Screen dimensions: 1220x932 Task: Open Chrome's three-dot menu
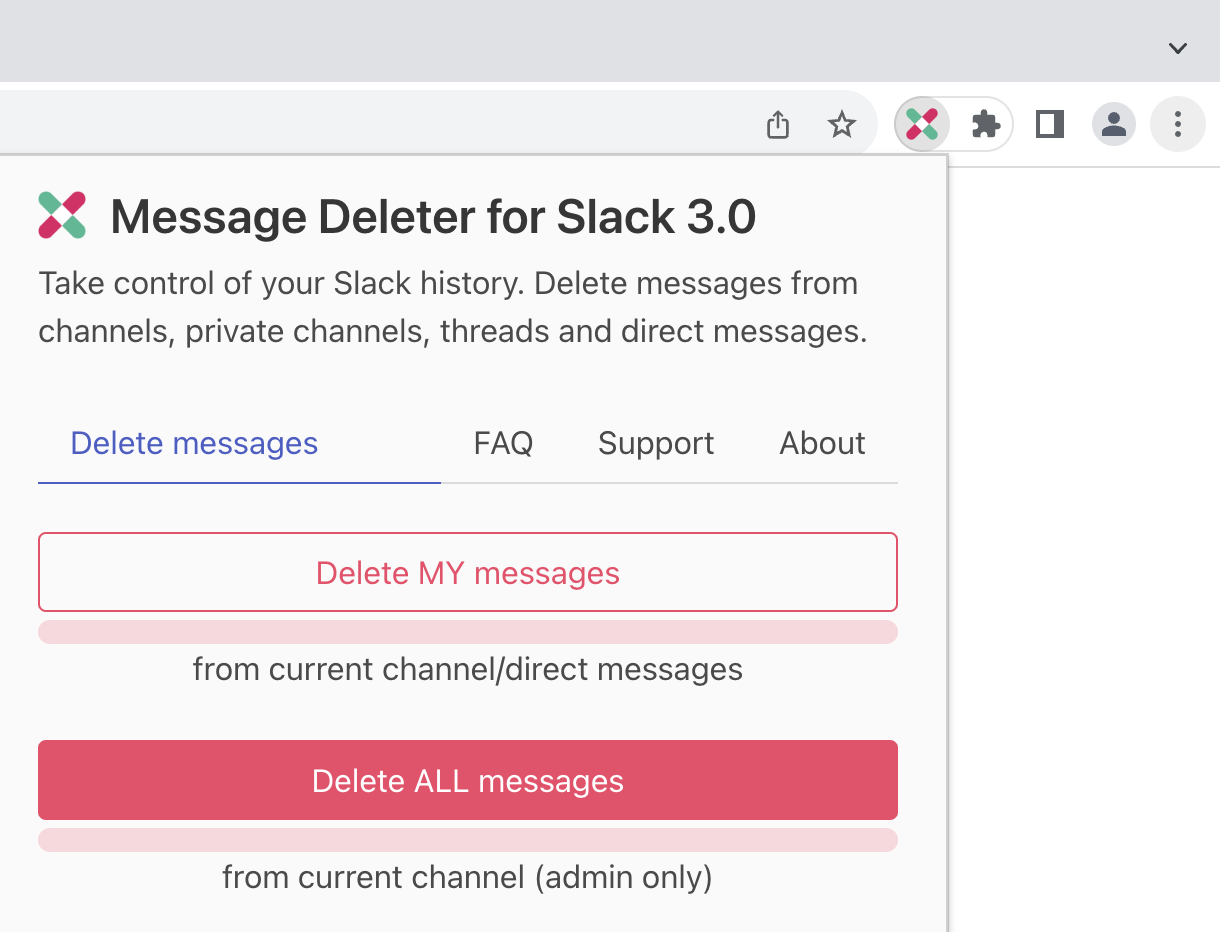tap(1177, 125)
